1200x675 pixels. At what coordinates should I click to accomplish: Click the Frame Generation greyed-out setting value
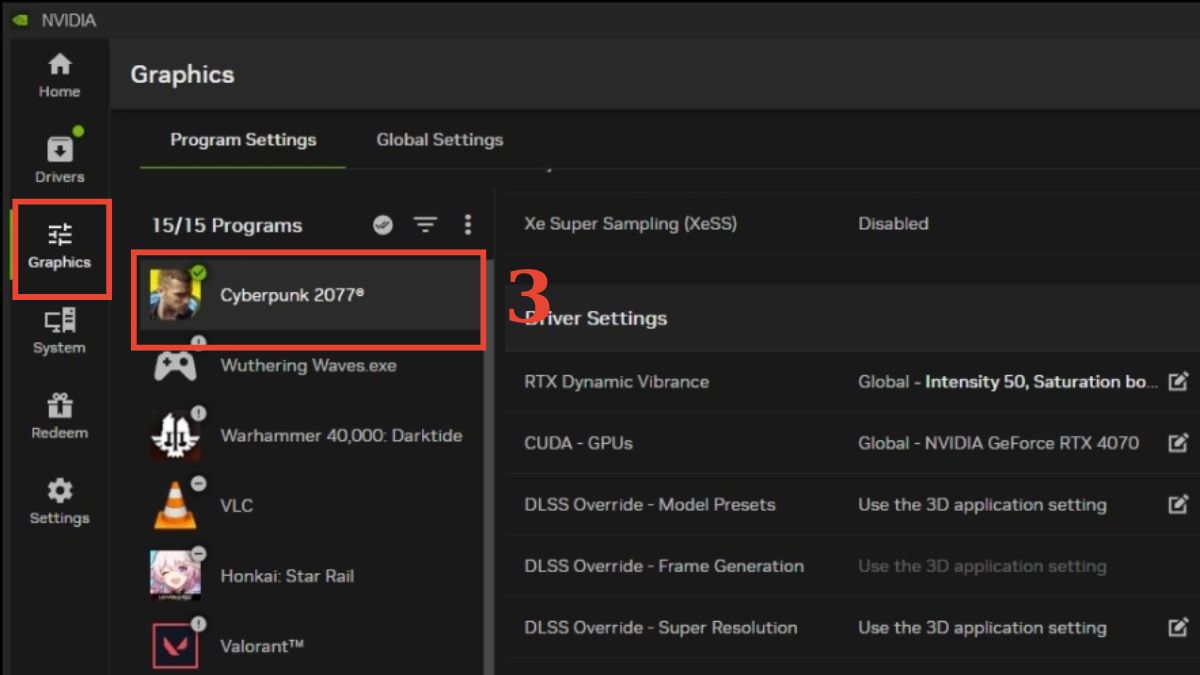point(982,566)
